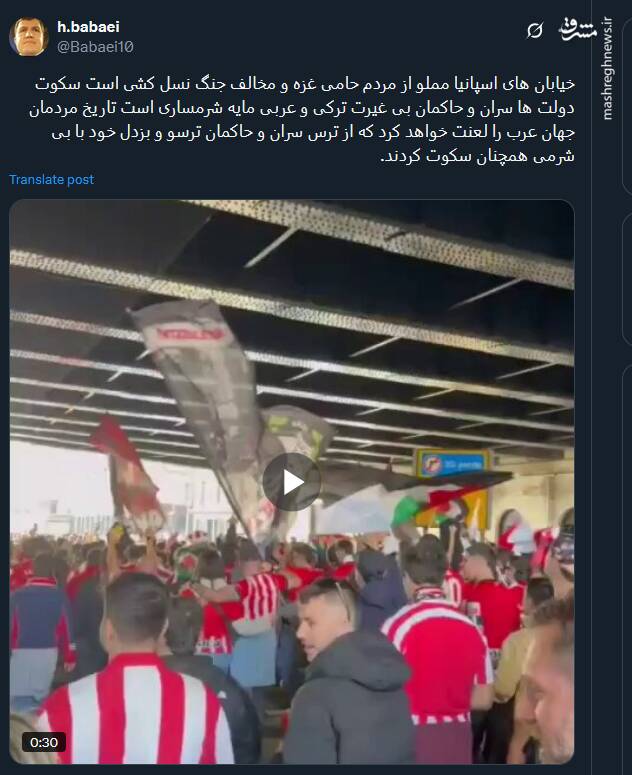Open h.babaei's profile avatar picture

(29, 37)
